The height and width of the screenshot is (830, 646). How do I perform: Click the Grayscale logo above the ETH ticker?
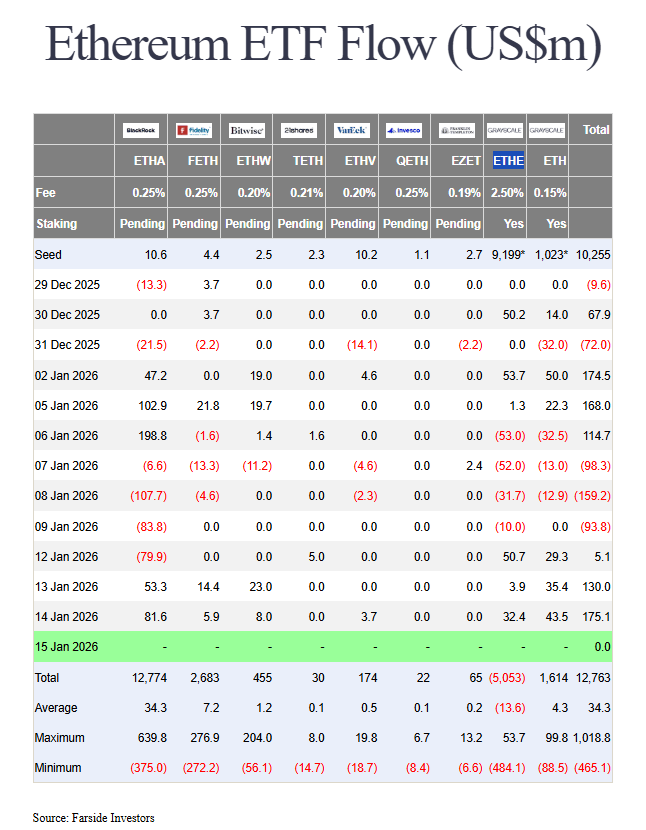[x=546, y=130]
